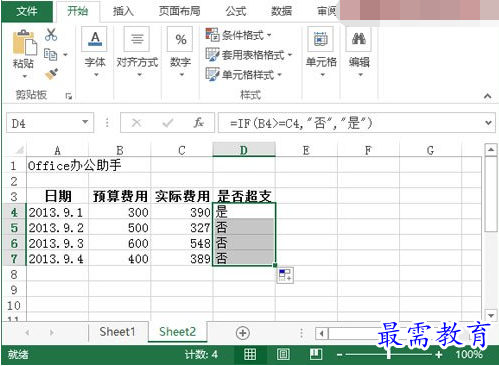Open the copy options dropdown arrow
Viewport: 499px width, 366px height.
(65, 55)
